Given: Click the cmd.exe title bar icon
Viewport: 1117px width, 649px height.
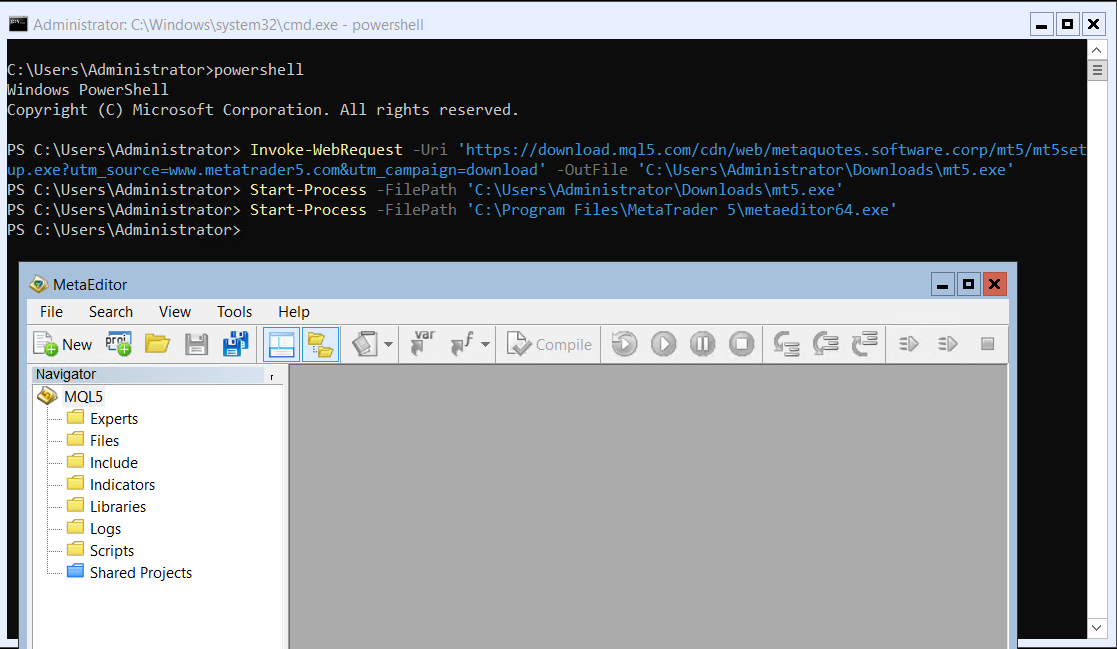Looking at the screenshot, I should point(18,24).
